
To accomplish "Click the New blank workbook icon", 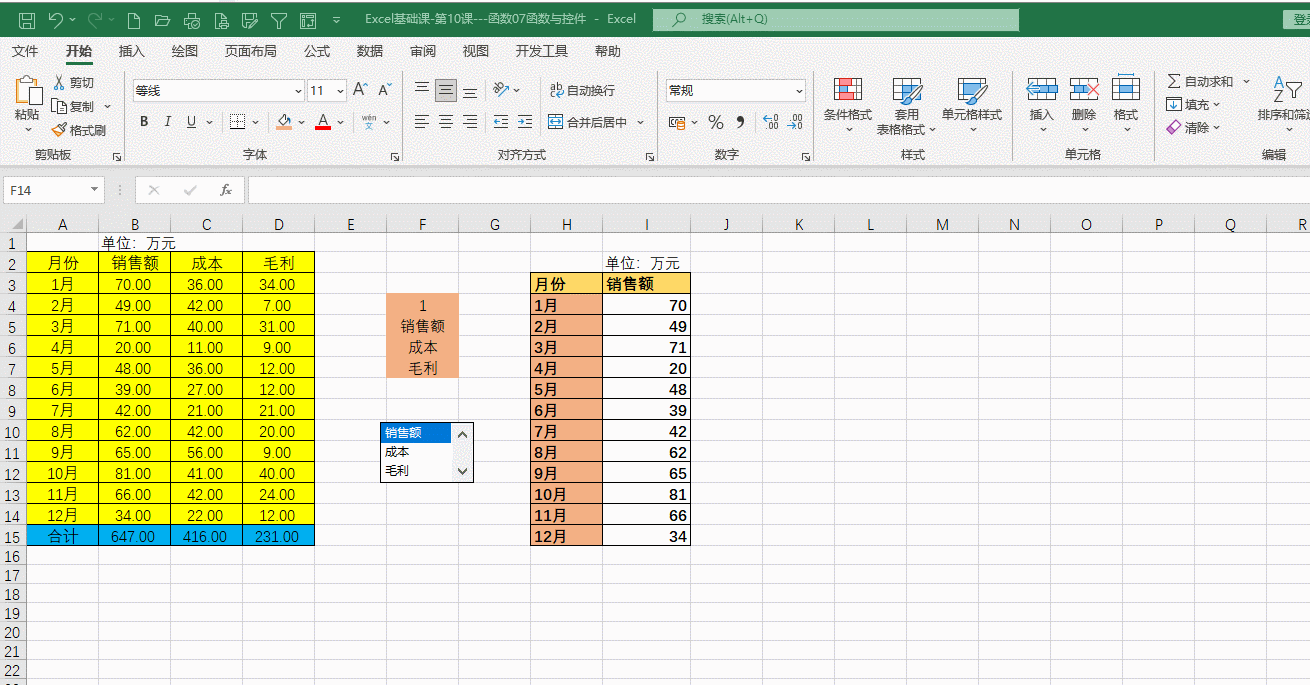I will coord(134,19).
